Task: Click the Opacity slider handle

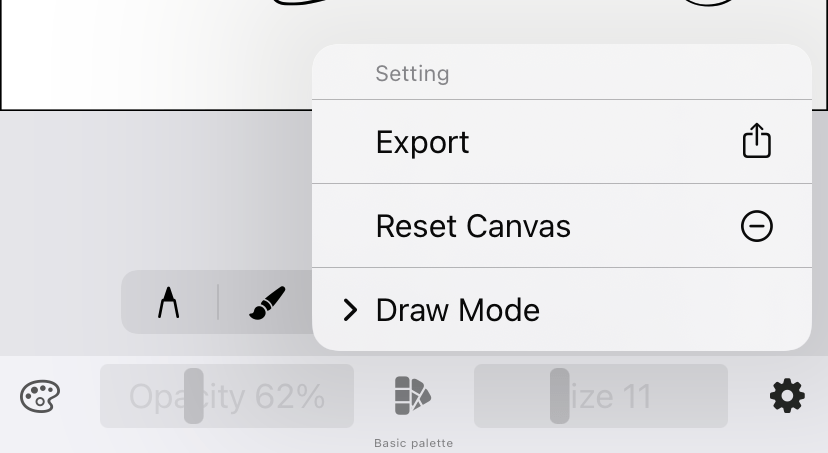Action: [194, 396]
